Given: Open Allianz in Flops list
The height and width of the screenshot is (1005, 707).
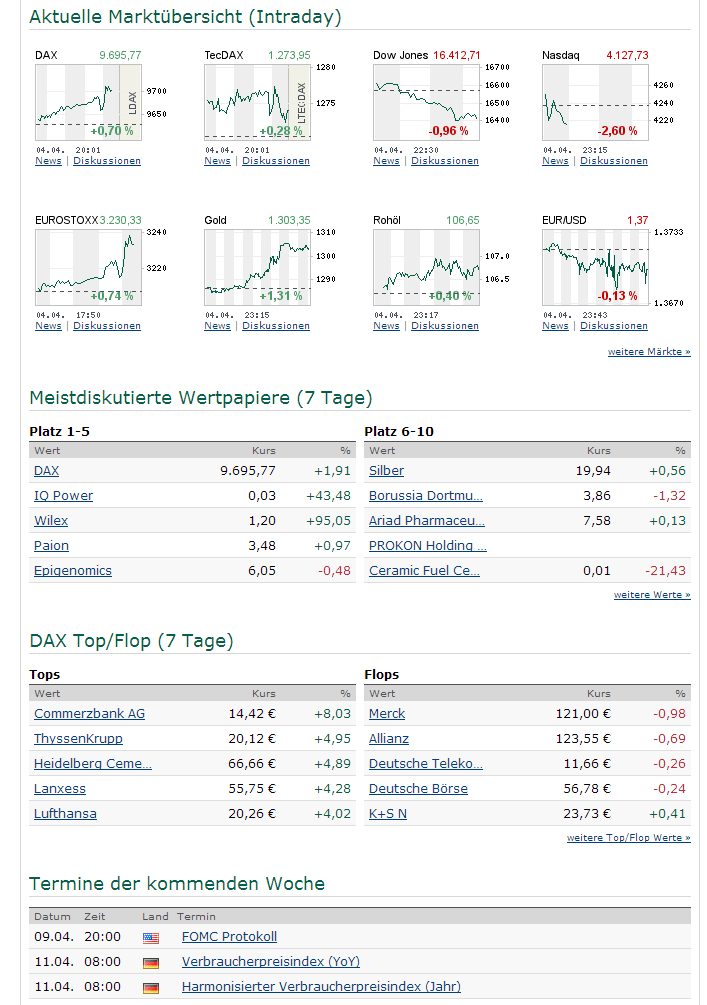Looking at the screenshot, I should tap(388, 738).
